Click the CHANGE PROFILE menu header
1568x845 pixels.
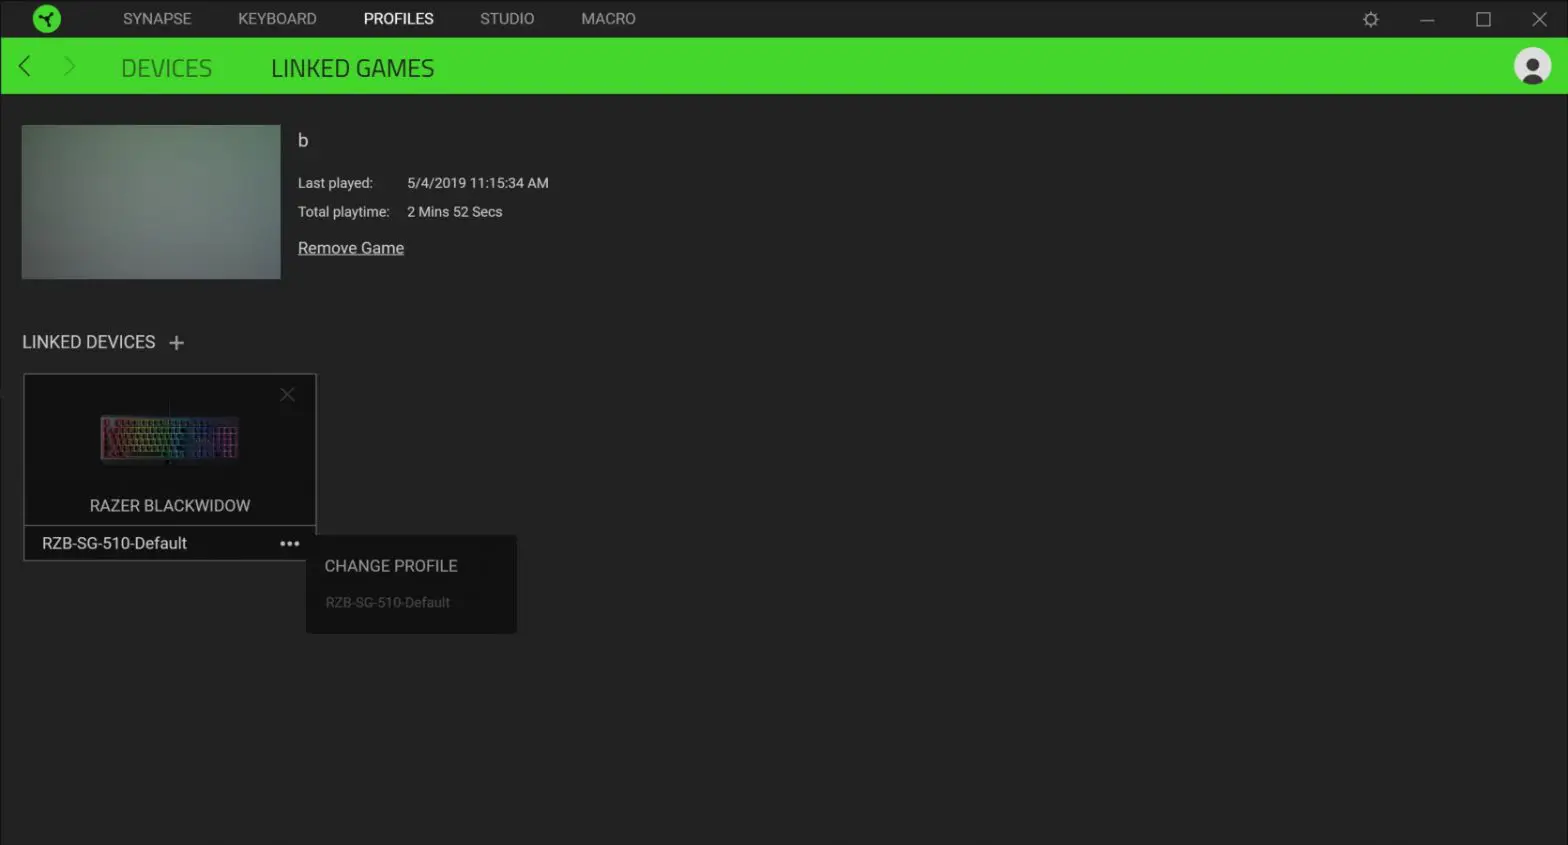click(x=391, y=566)
